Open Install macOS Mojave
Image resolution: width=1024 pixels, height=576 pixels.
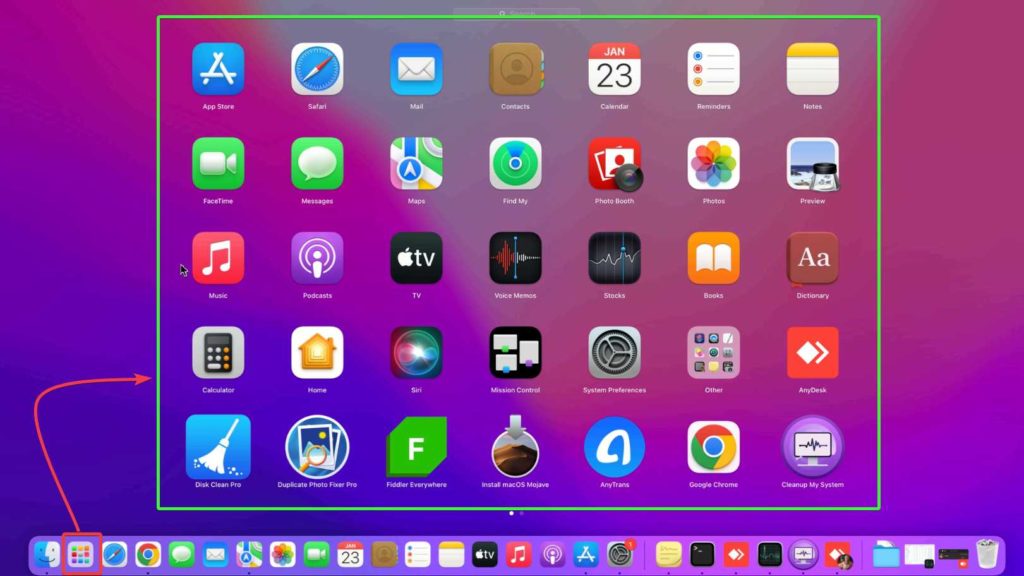click(x=515, y=447)
